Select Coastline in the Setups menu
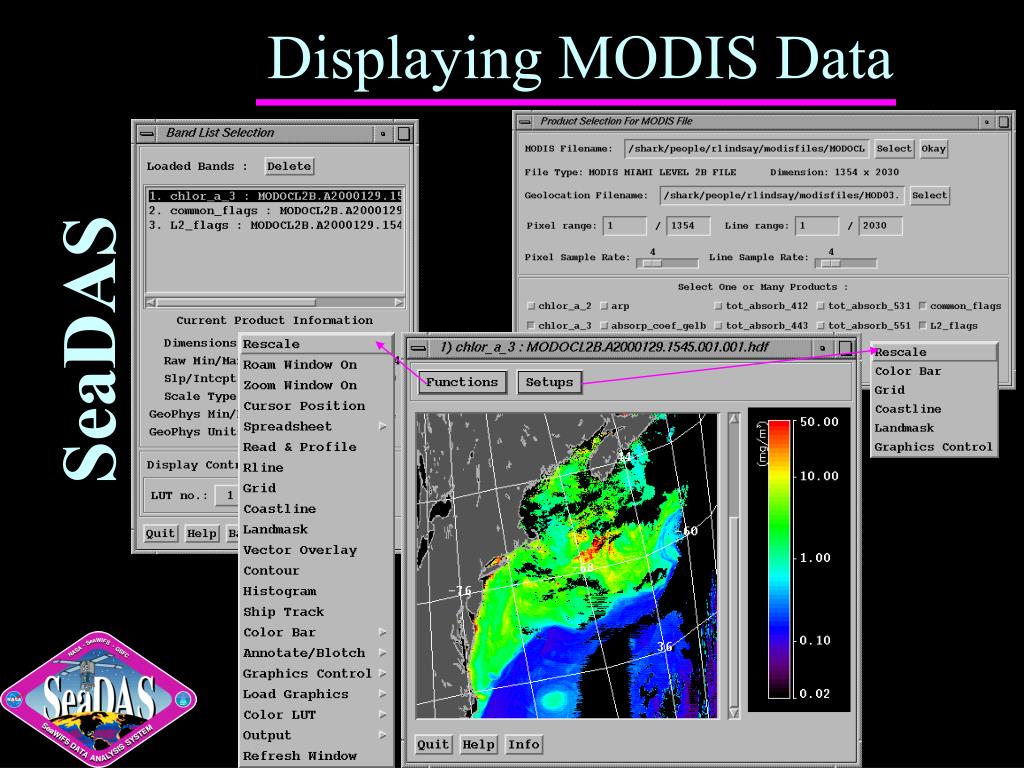The image size is (1024, 768). click(907, 409)
